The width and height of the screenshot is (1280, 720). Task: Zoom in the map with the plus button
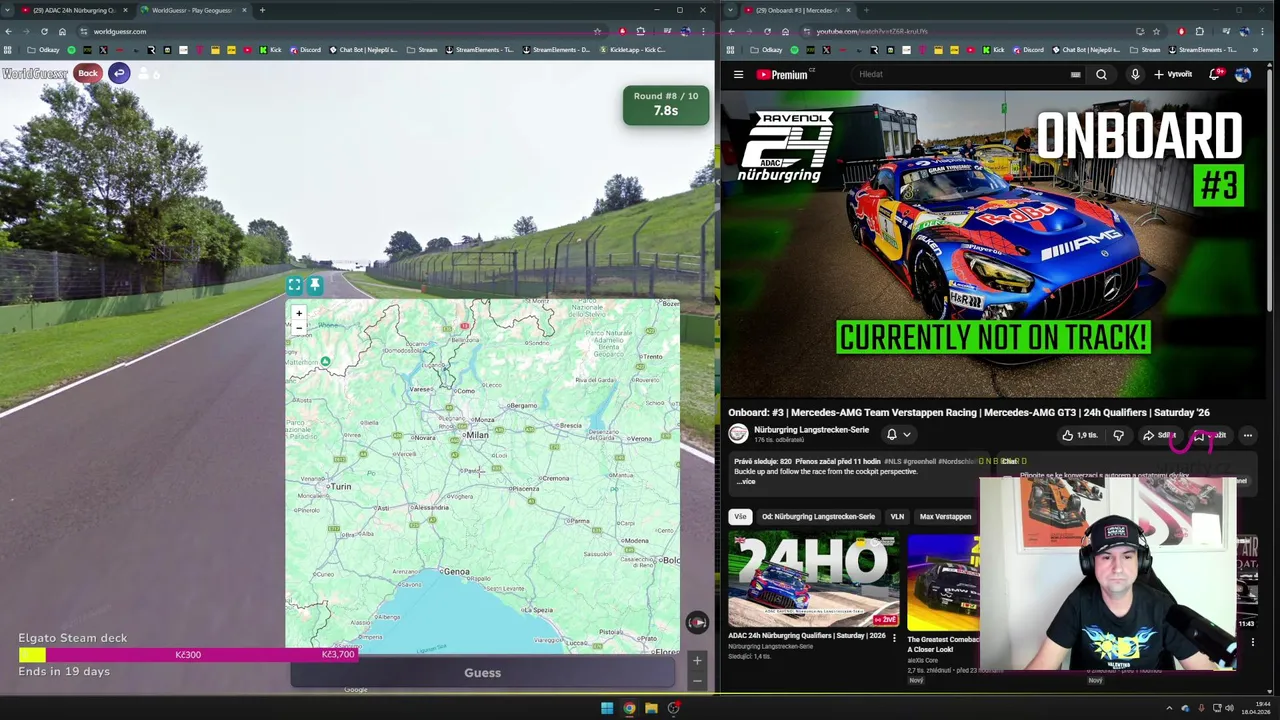298,313
